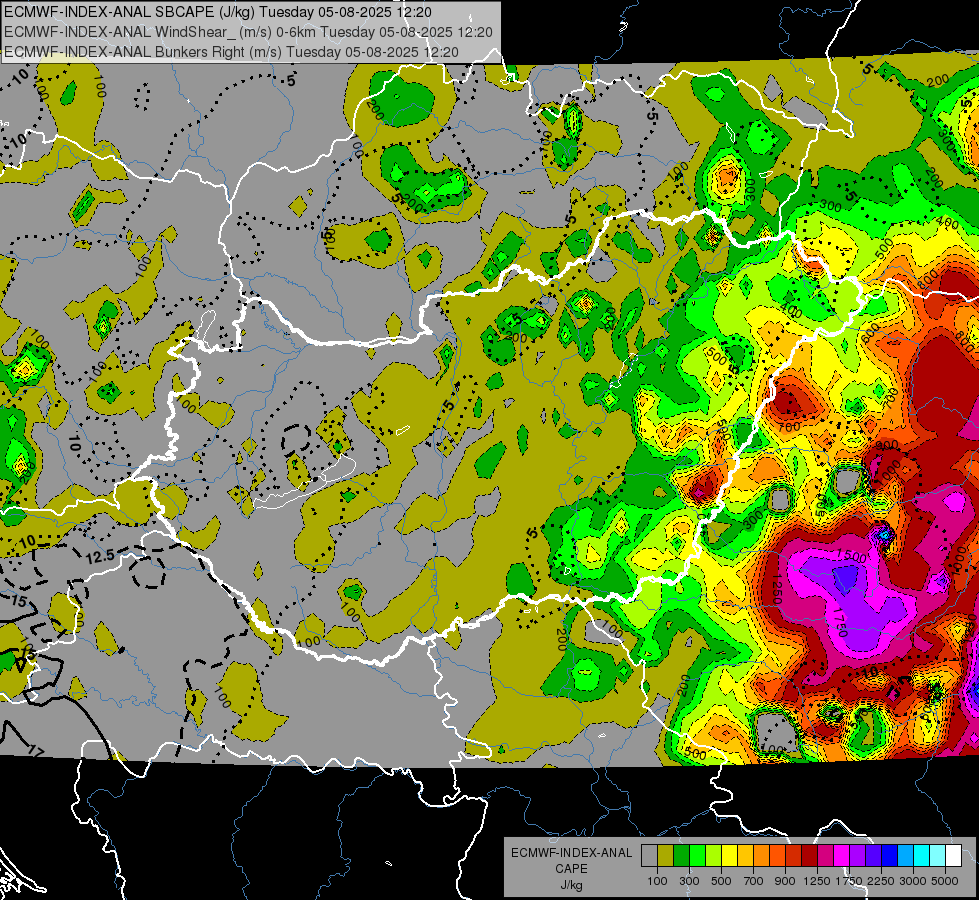Click the purple swatch right of 1750
This screenshot has height=900, width=979.
(857, 855)
